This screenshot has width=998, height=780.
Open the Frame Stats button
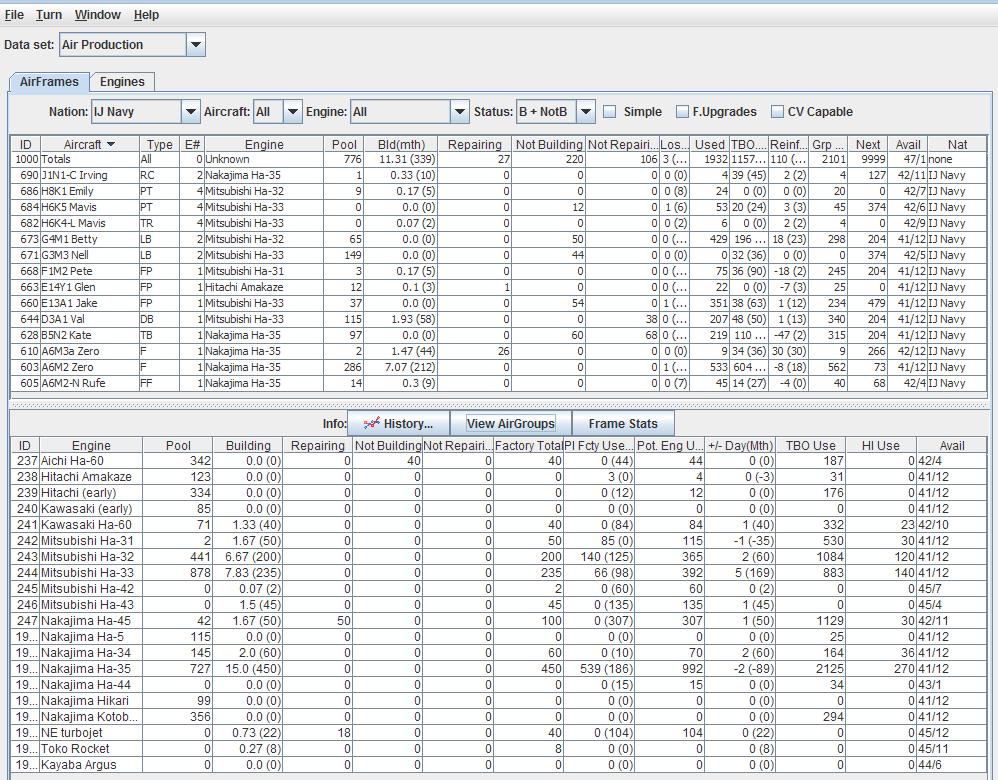point(623,423)
